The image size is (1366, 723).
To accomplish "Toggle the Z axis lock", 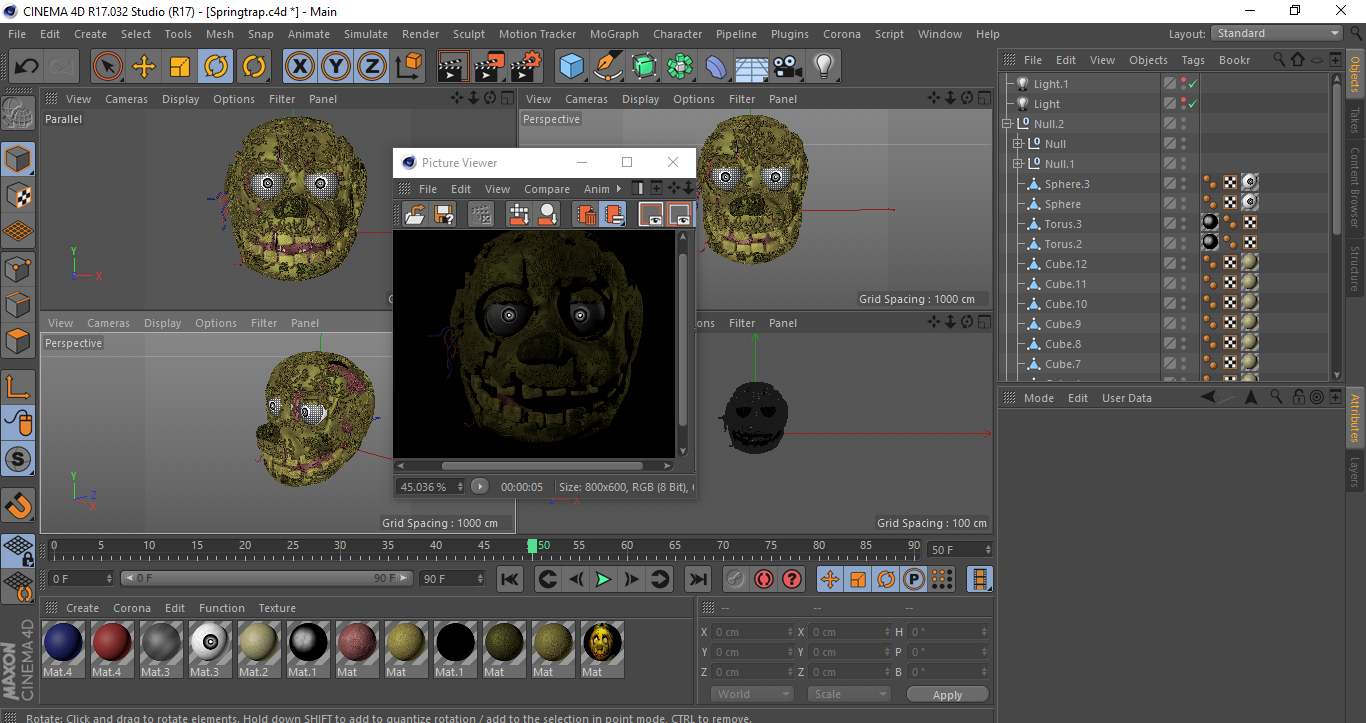I will coord(372,67).
